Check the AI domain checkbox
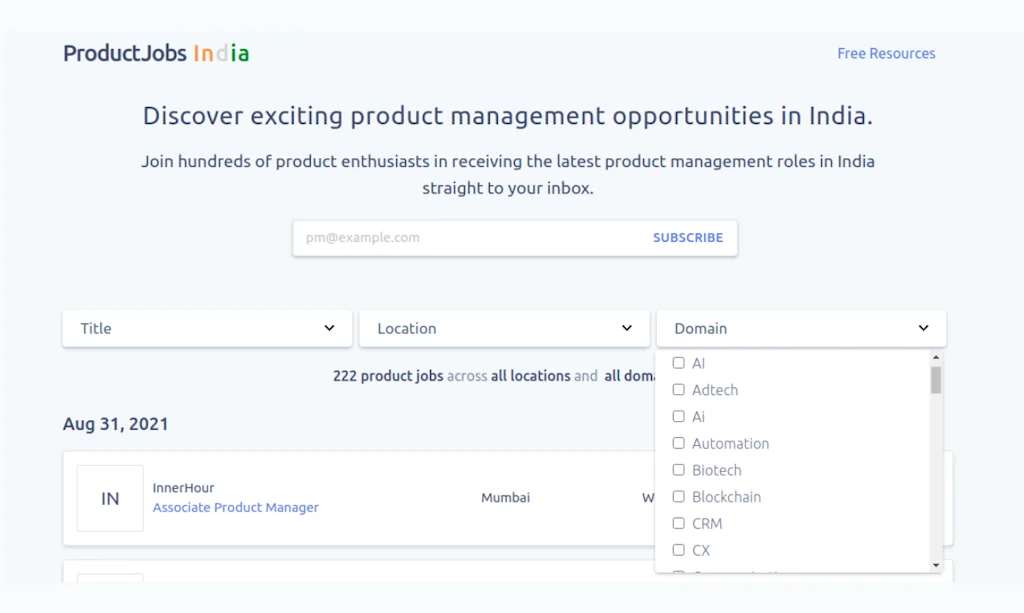 point(679,363)
